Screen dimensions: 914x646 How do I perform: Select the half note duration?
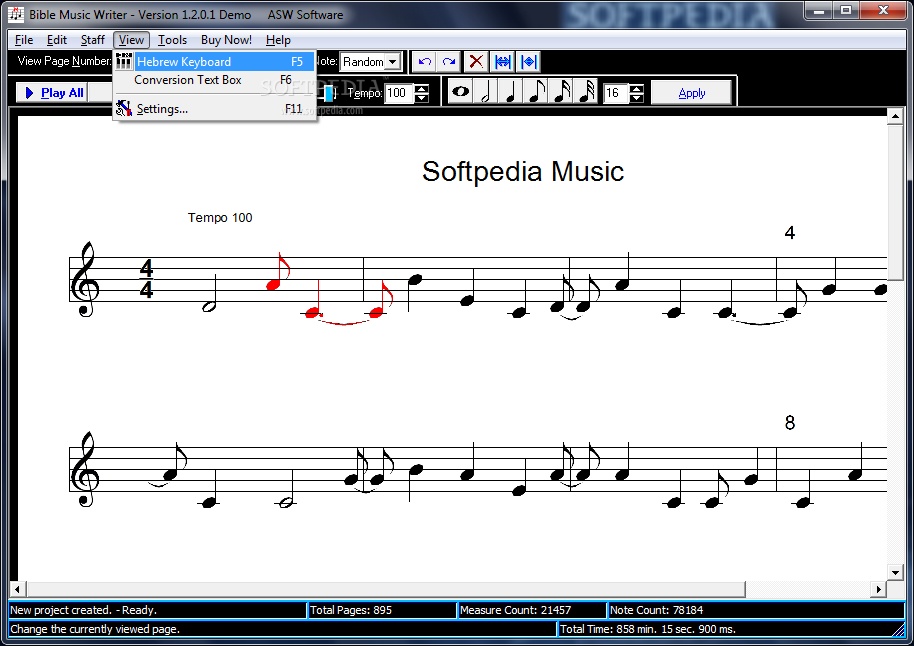[486, 92]
